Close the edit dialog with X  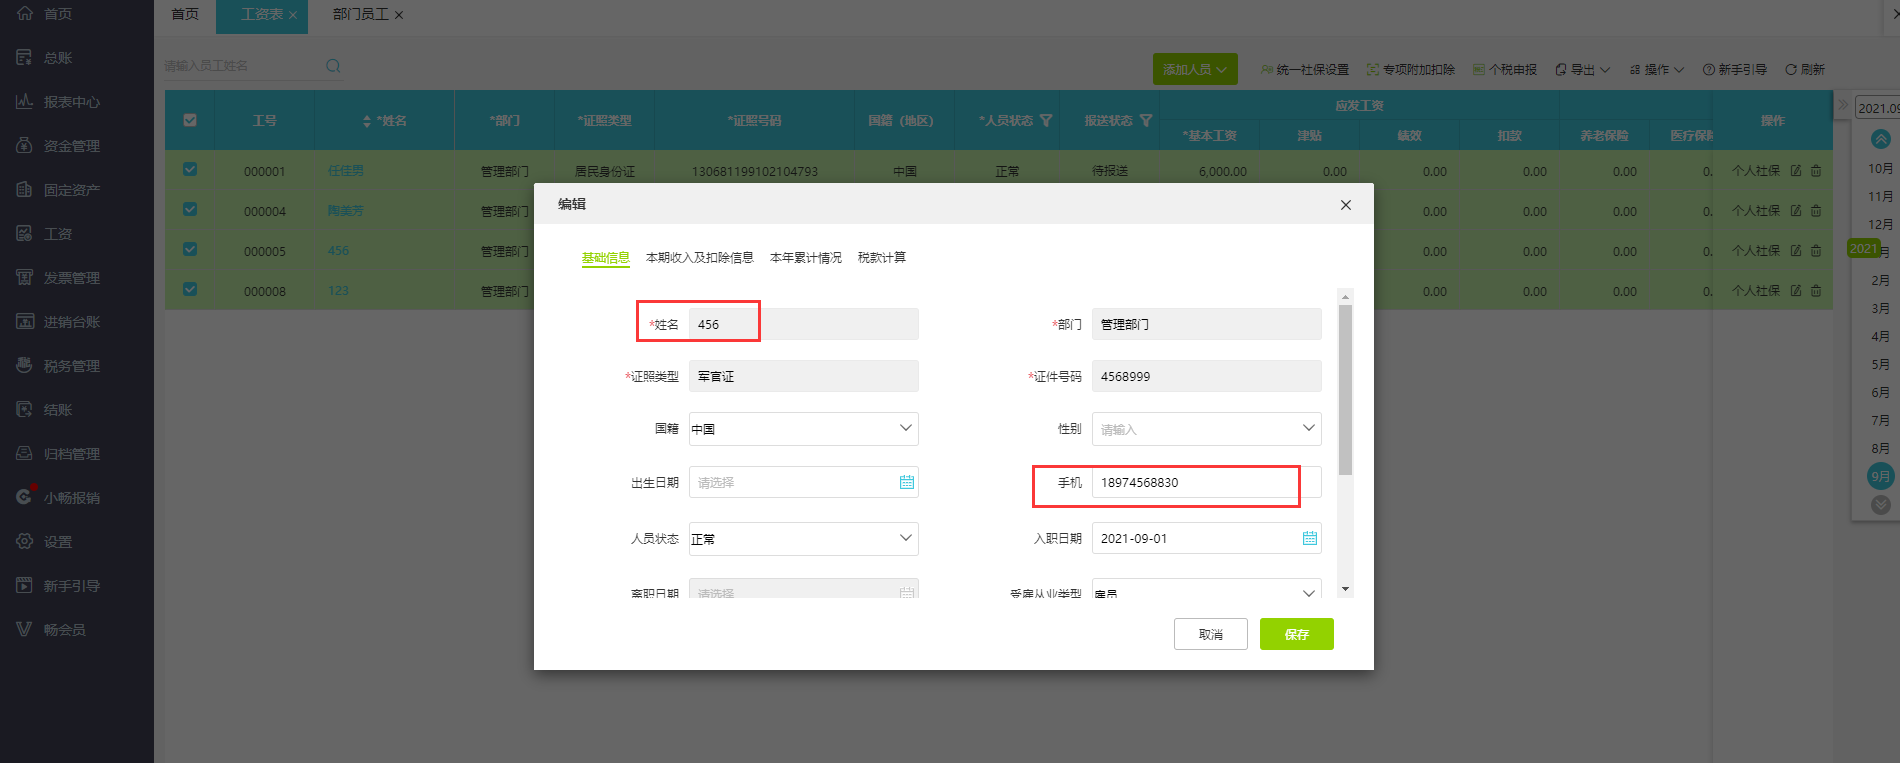[x=1345, y=205]
